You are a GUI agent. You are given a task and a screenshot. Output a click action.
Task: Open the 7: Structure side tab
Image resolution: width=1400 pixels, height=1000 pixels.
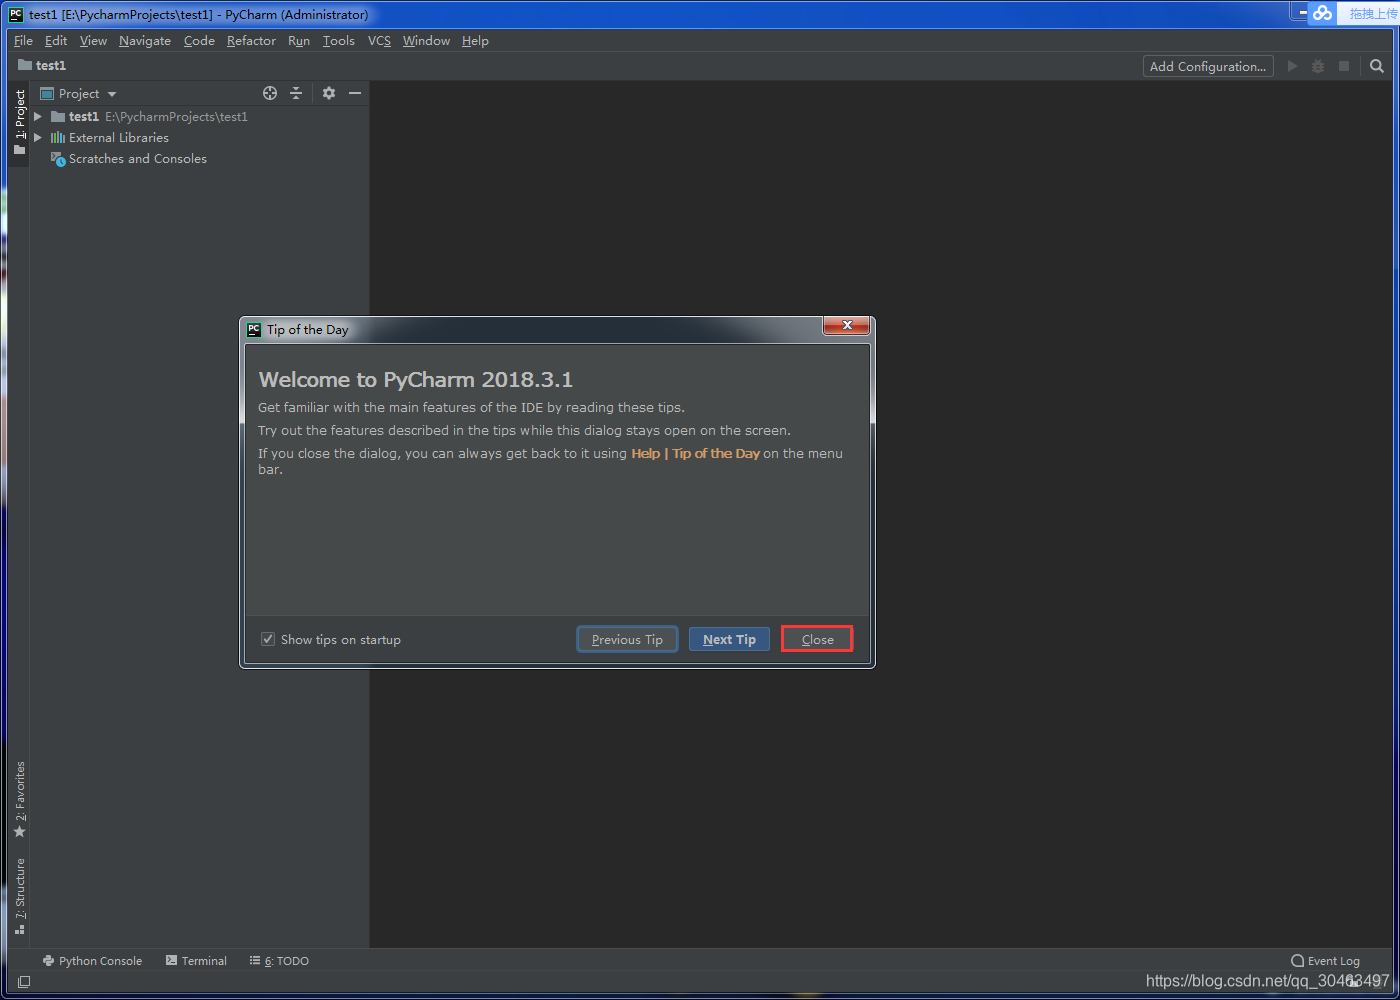pos(19,896)
